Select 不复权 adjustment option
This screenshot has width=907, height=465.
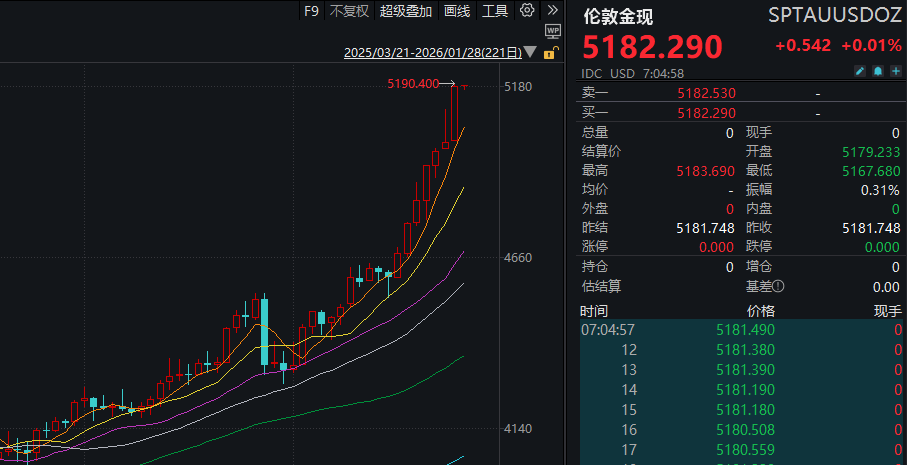[349, 11]
